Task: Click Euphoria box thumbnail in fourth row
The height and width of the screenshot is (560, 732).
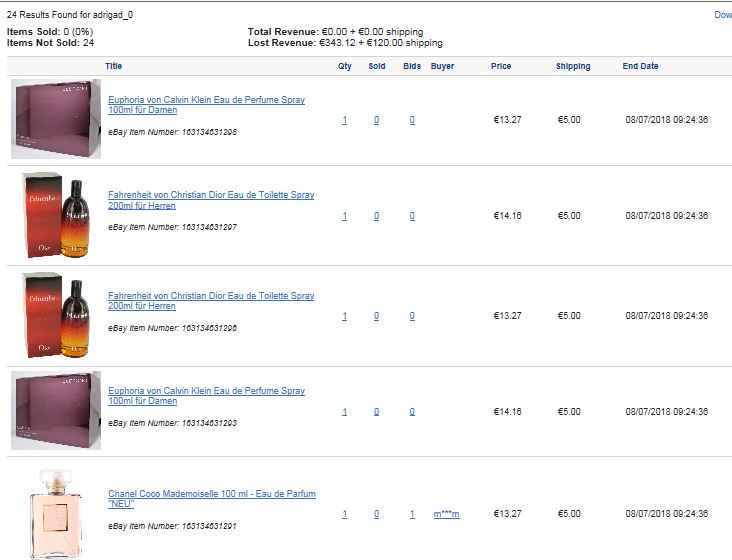Action: click(x=56, y=410)
